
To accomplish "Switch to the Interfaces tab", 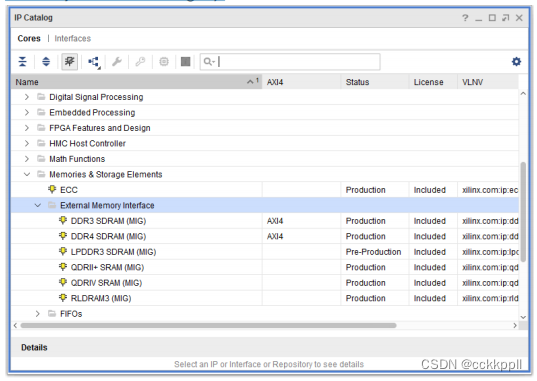I will pyautogui.click(x=73, y=38).
